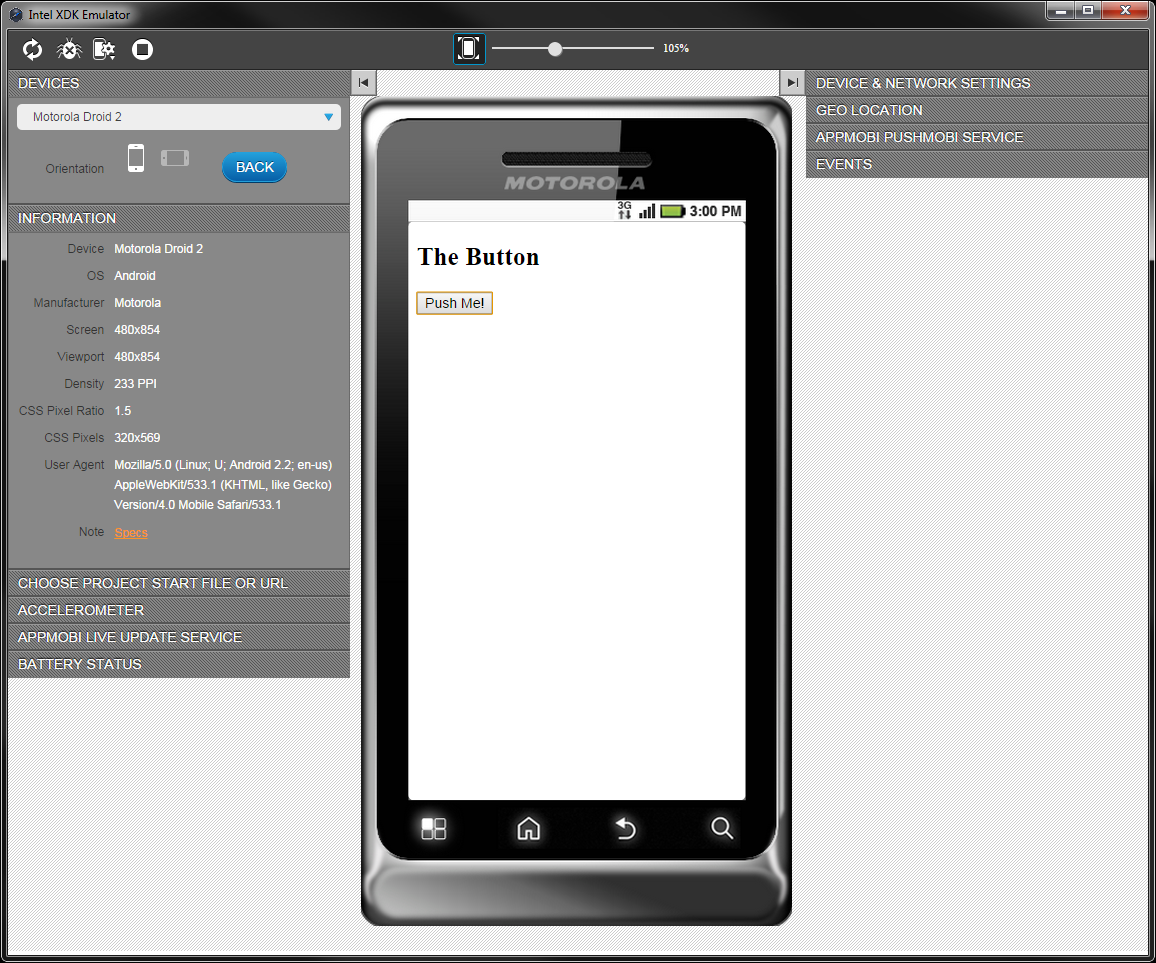Click the signal strength bars icon
1156x963 pixels.
coord(647,212)
